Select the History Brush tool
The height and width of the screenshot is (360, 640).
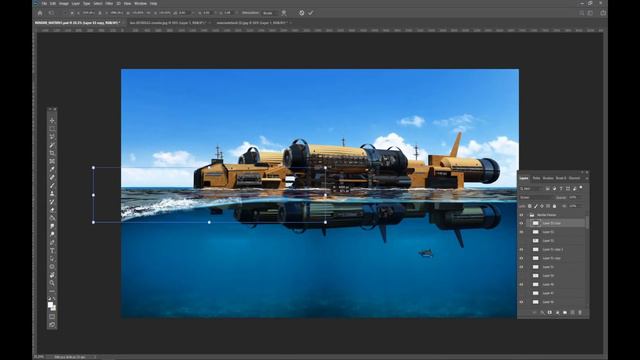tap(52, 202)
